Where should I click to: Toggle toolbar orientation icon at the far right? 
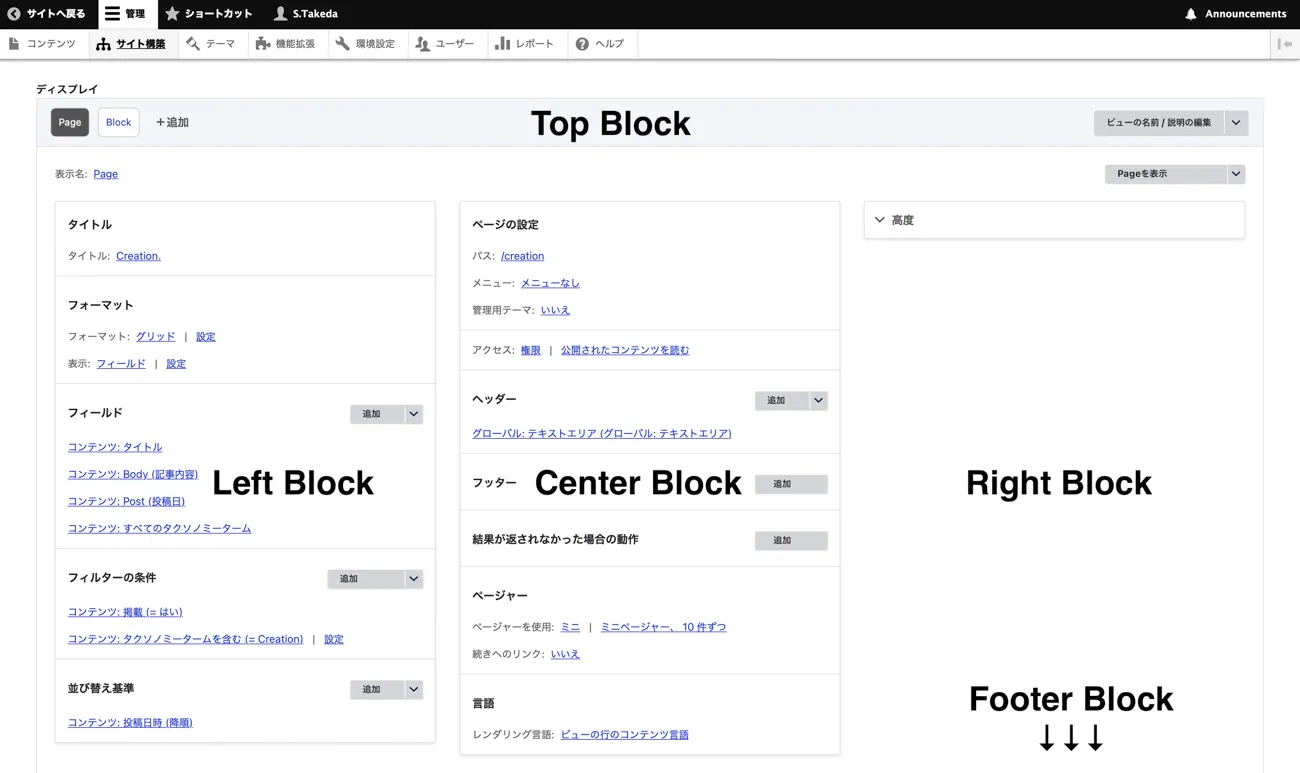pos(1285,44)
